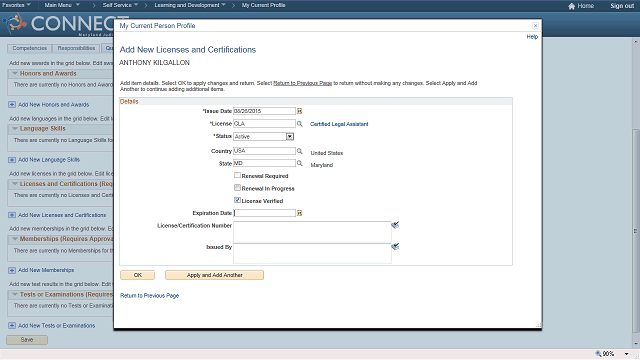Check the Renewal Required checkbox
This screenshot has width=640, height=360.
click(237, 175)
